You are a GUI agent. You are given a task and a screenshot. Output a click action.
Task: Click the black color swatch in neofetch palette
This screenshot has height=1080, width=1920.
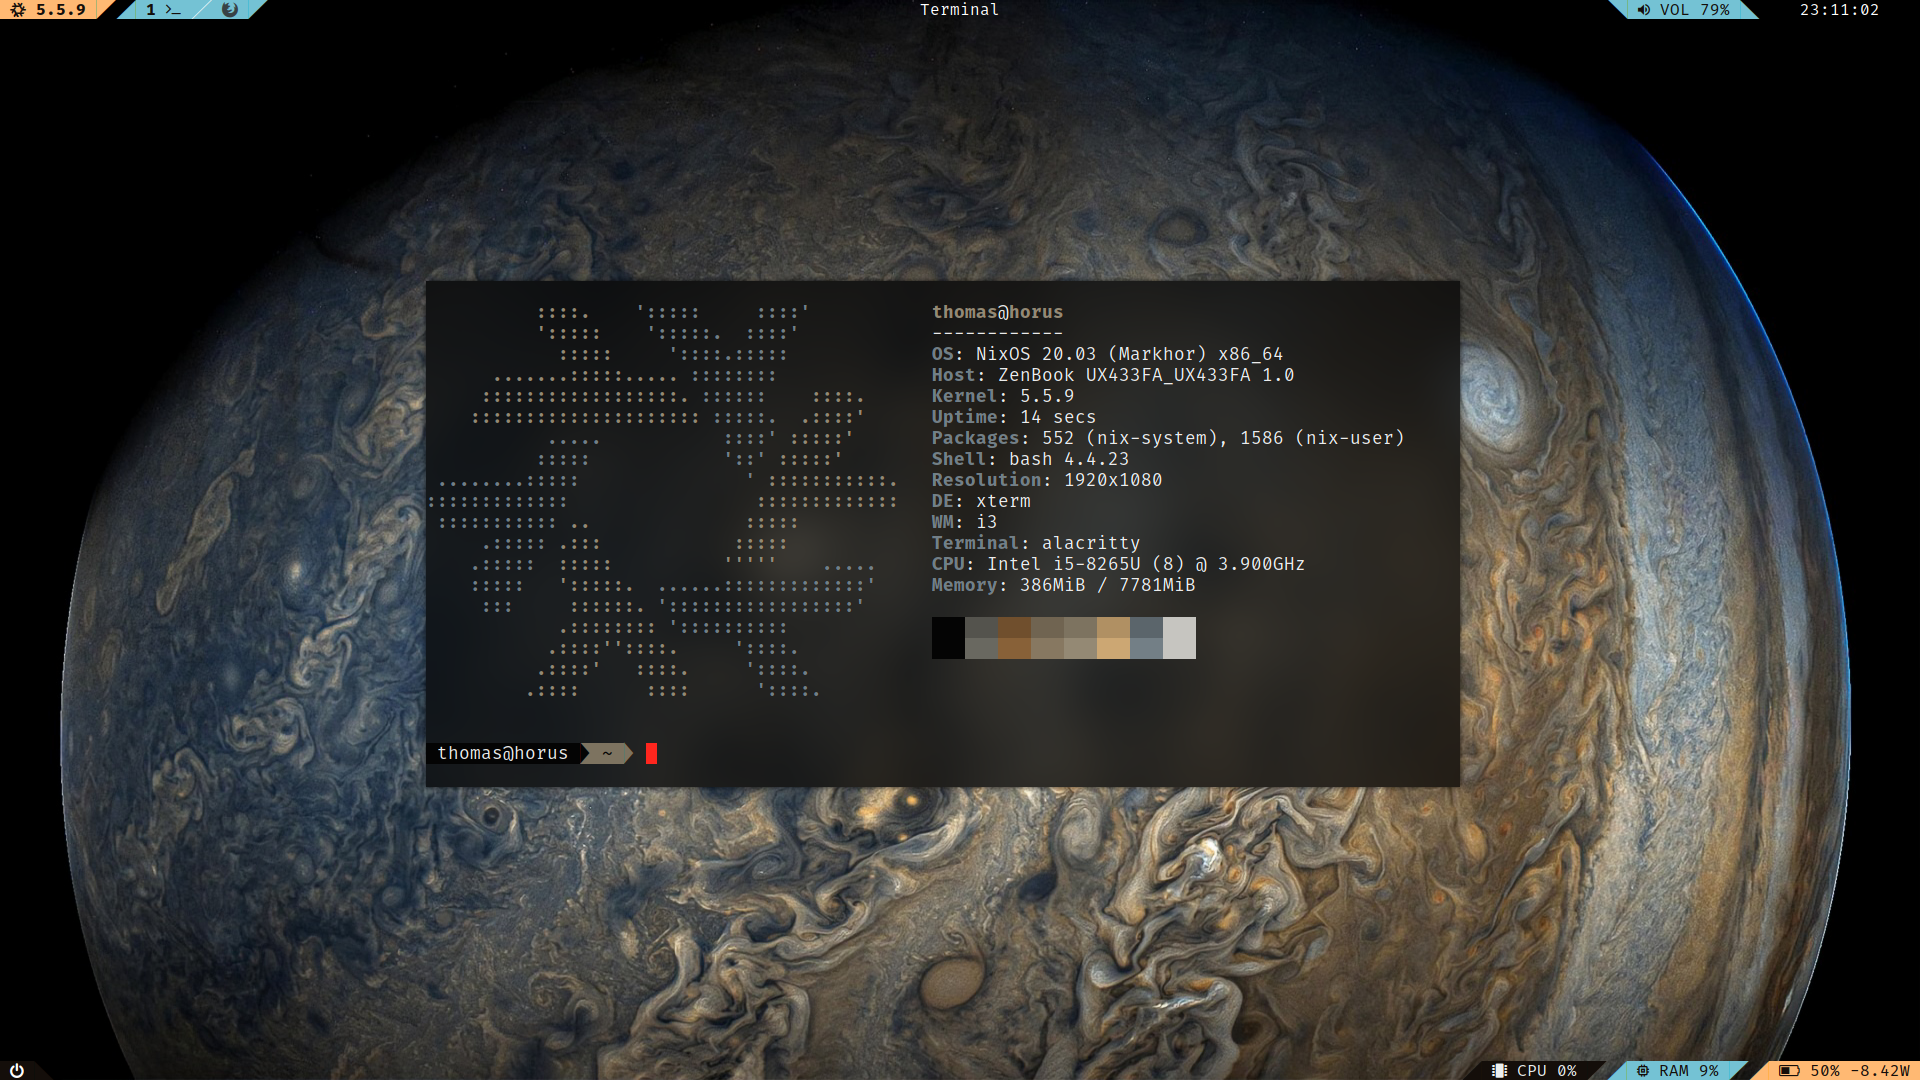coord(948,638)
